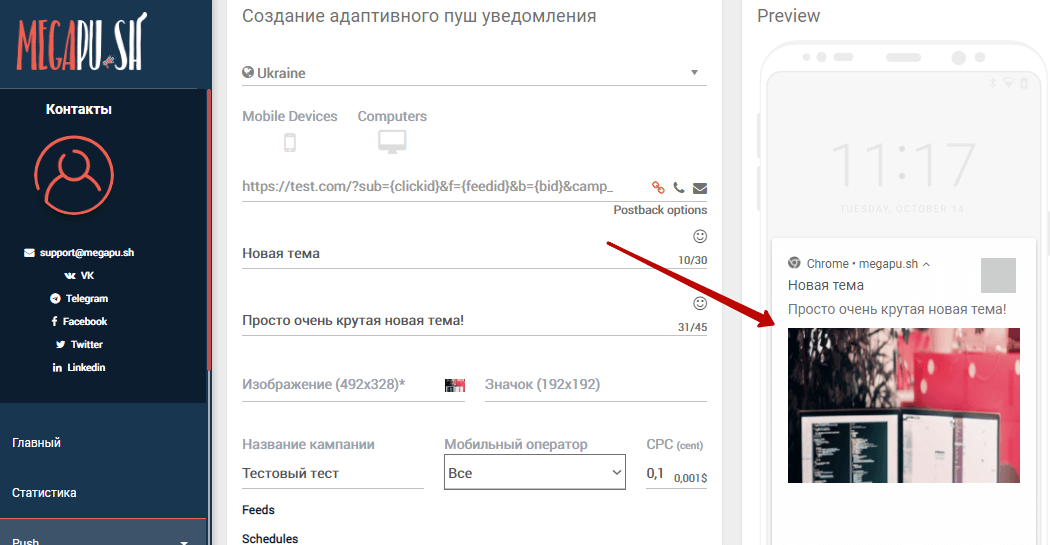Screen dimensions: 1050x545
Task: Click the Значок (192x192) input field
Action: pos(595,385)
